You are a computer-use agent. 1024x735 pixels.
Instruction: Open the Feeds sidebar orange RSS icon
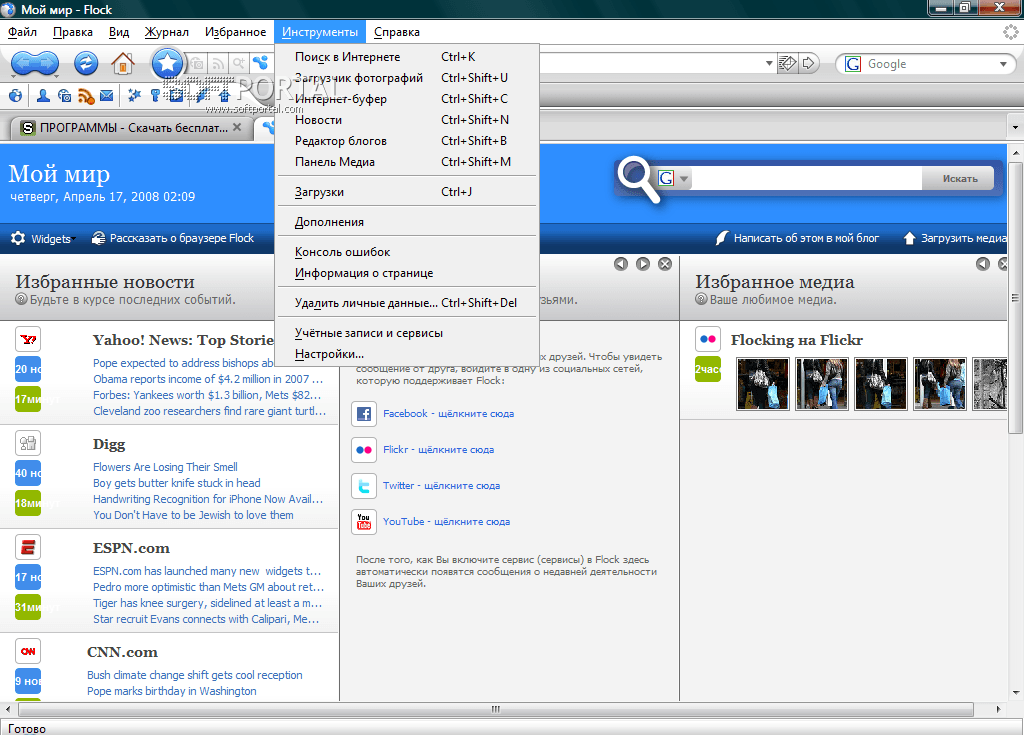click(86, 96)
